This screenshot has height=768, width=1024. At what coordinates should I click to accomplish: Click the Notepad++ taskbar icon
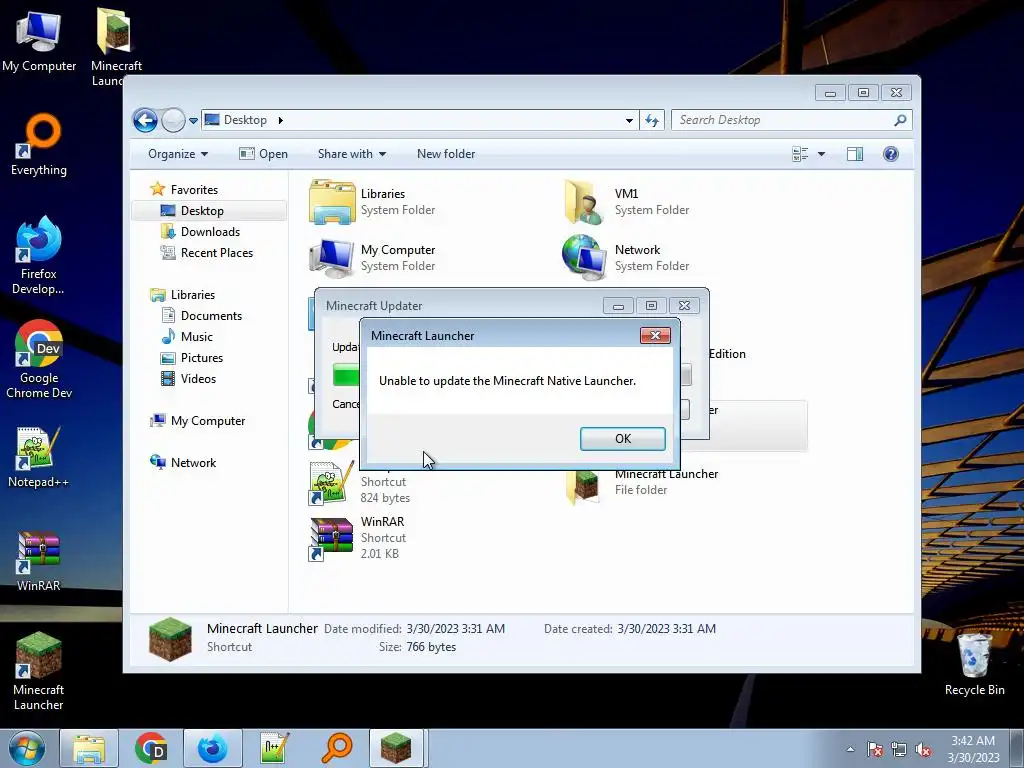[274, 748]
